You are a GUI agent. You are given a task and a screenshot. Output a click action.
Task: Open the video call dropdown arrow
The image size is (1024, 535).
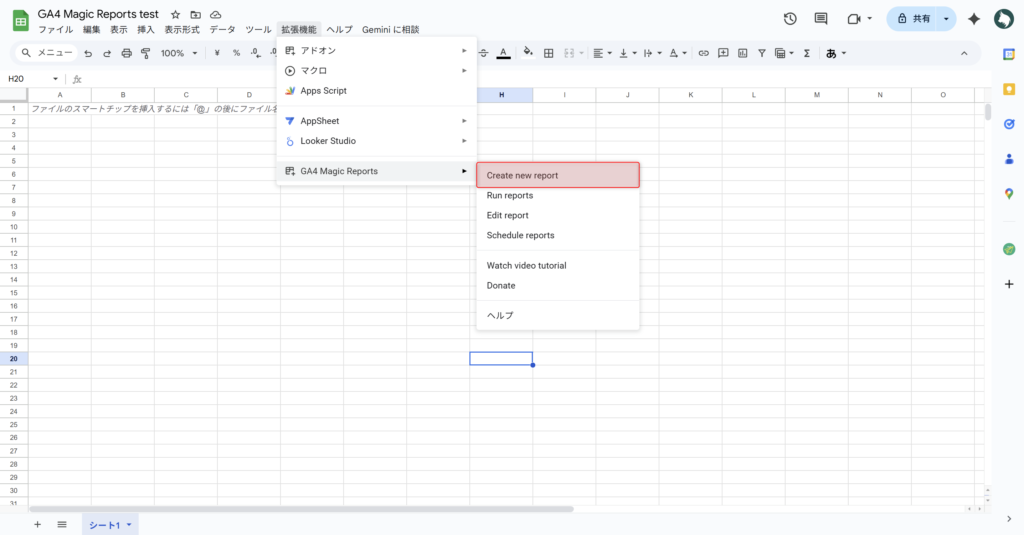(x=869, y=19)
